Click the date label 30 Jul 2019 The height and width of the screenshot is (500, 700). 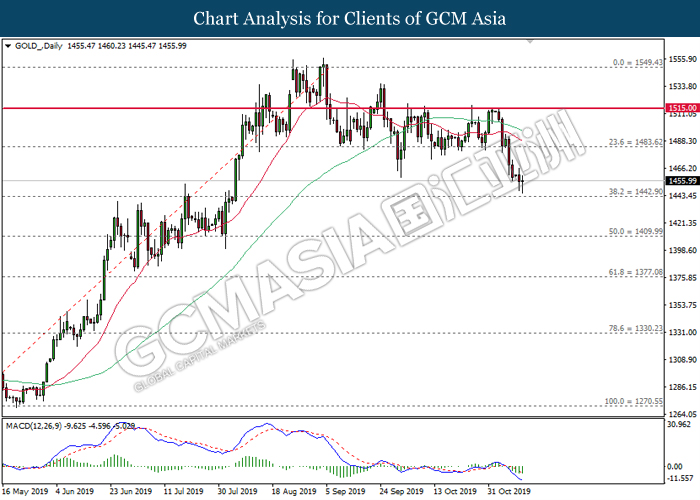(x=237, y=491)
